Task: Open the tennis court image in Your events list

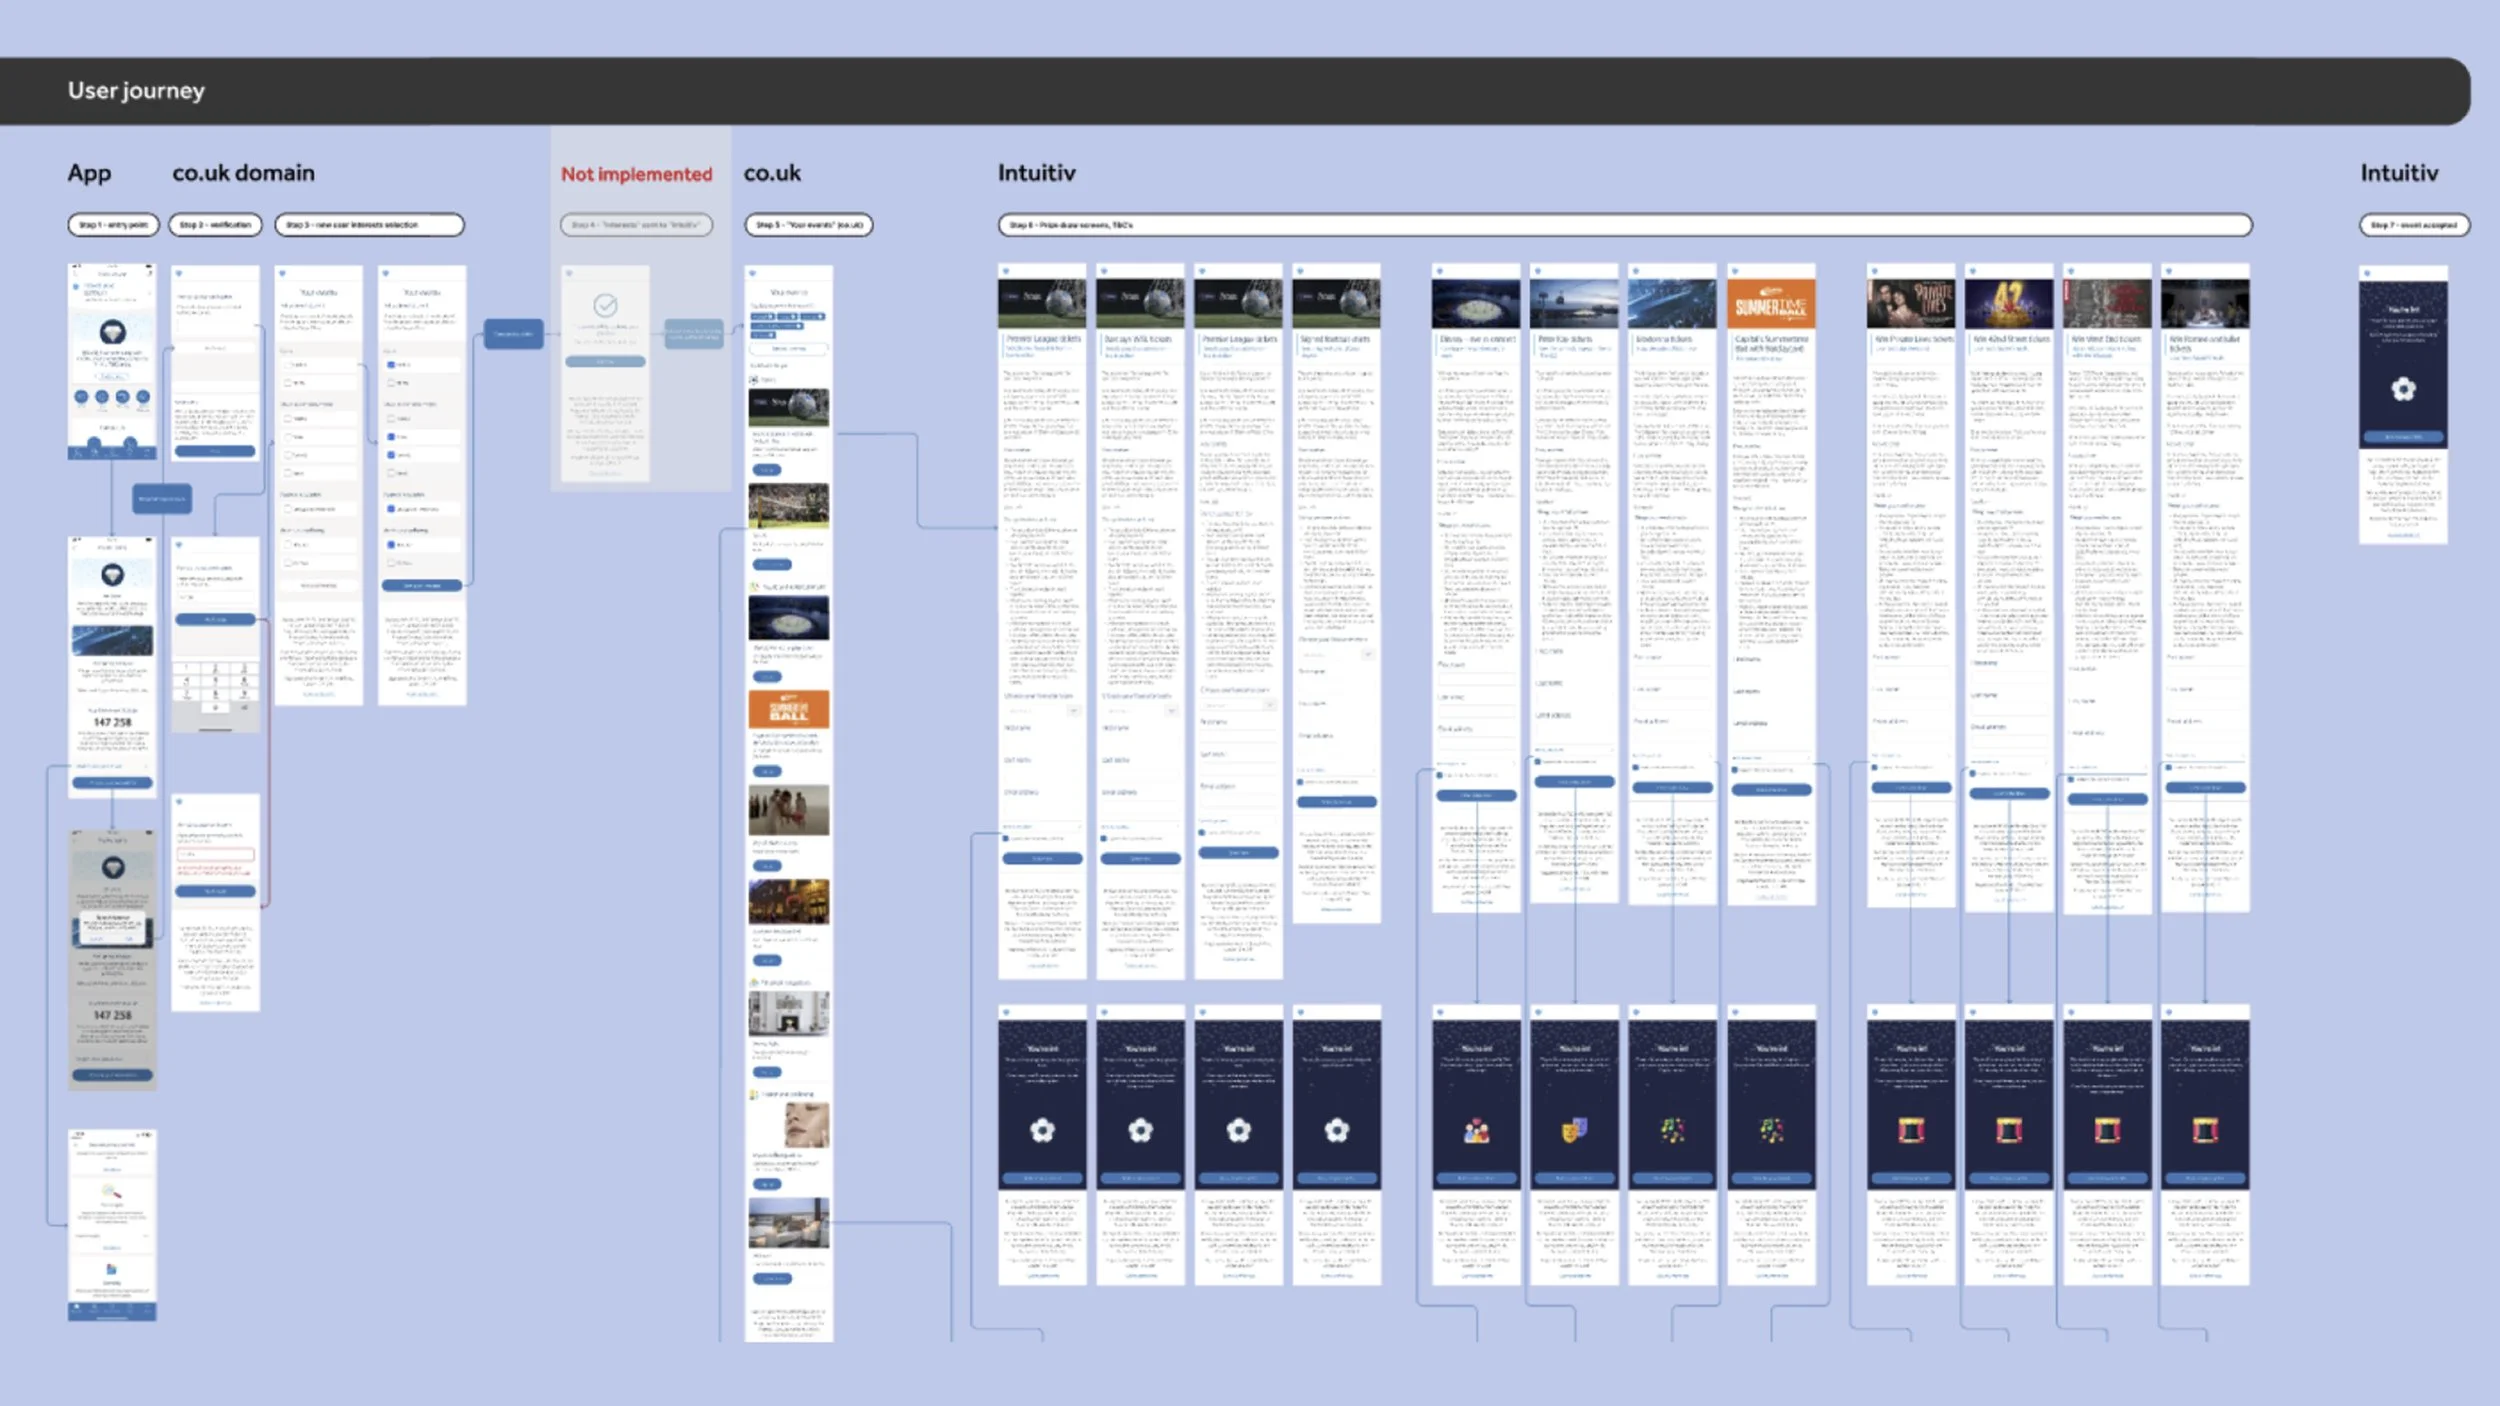Action: point(789,507)
